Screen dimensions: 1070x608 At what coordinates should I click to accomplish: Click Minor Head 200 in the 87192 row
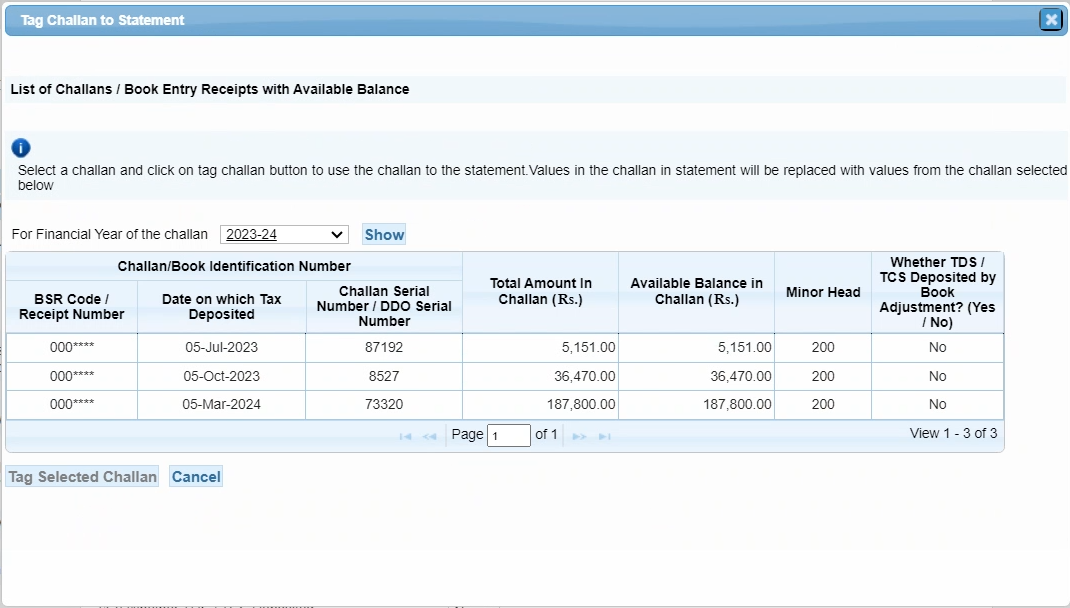823,347
